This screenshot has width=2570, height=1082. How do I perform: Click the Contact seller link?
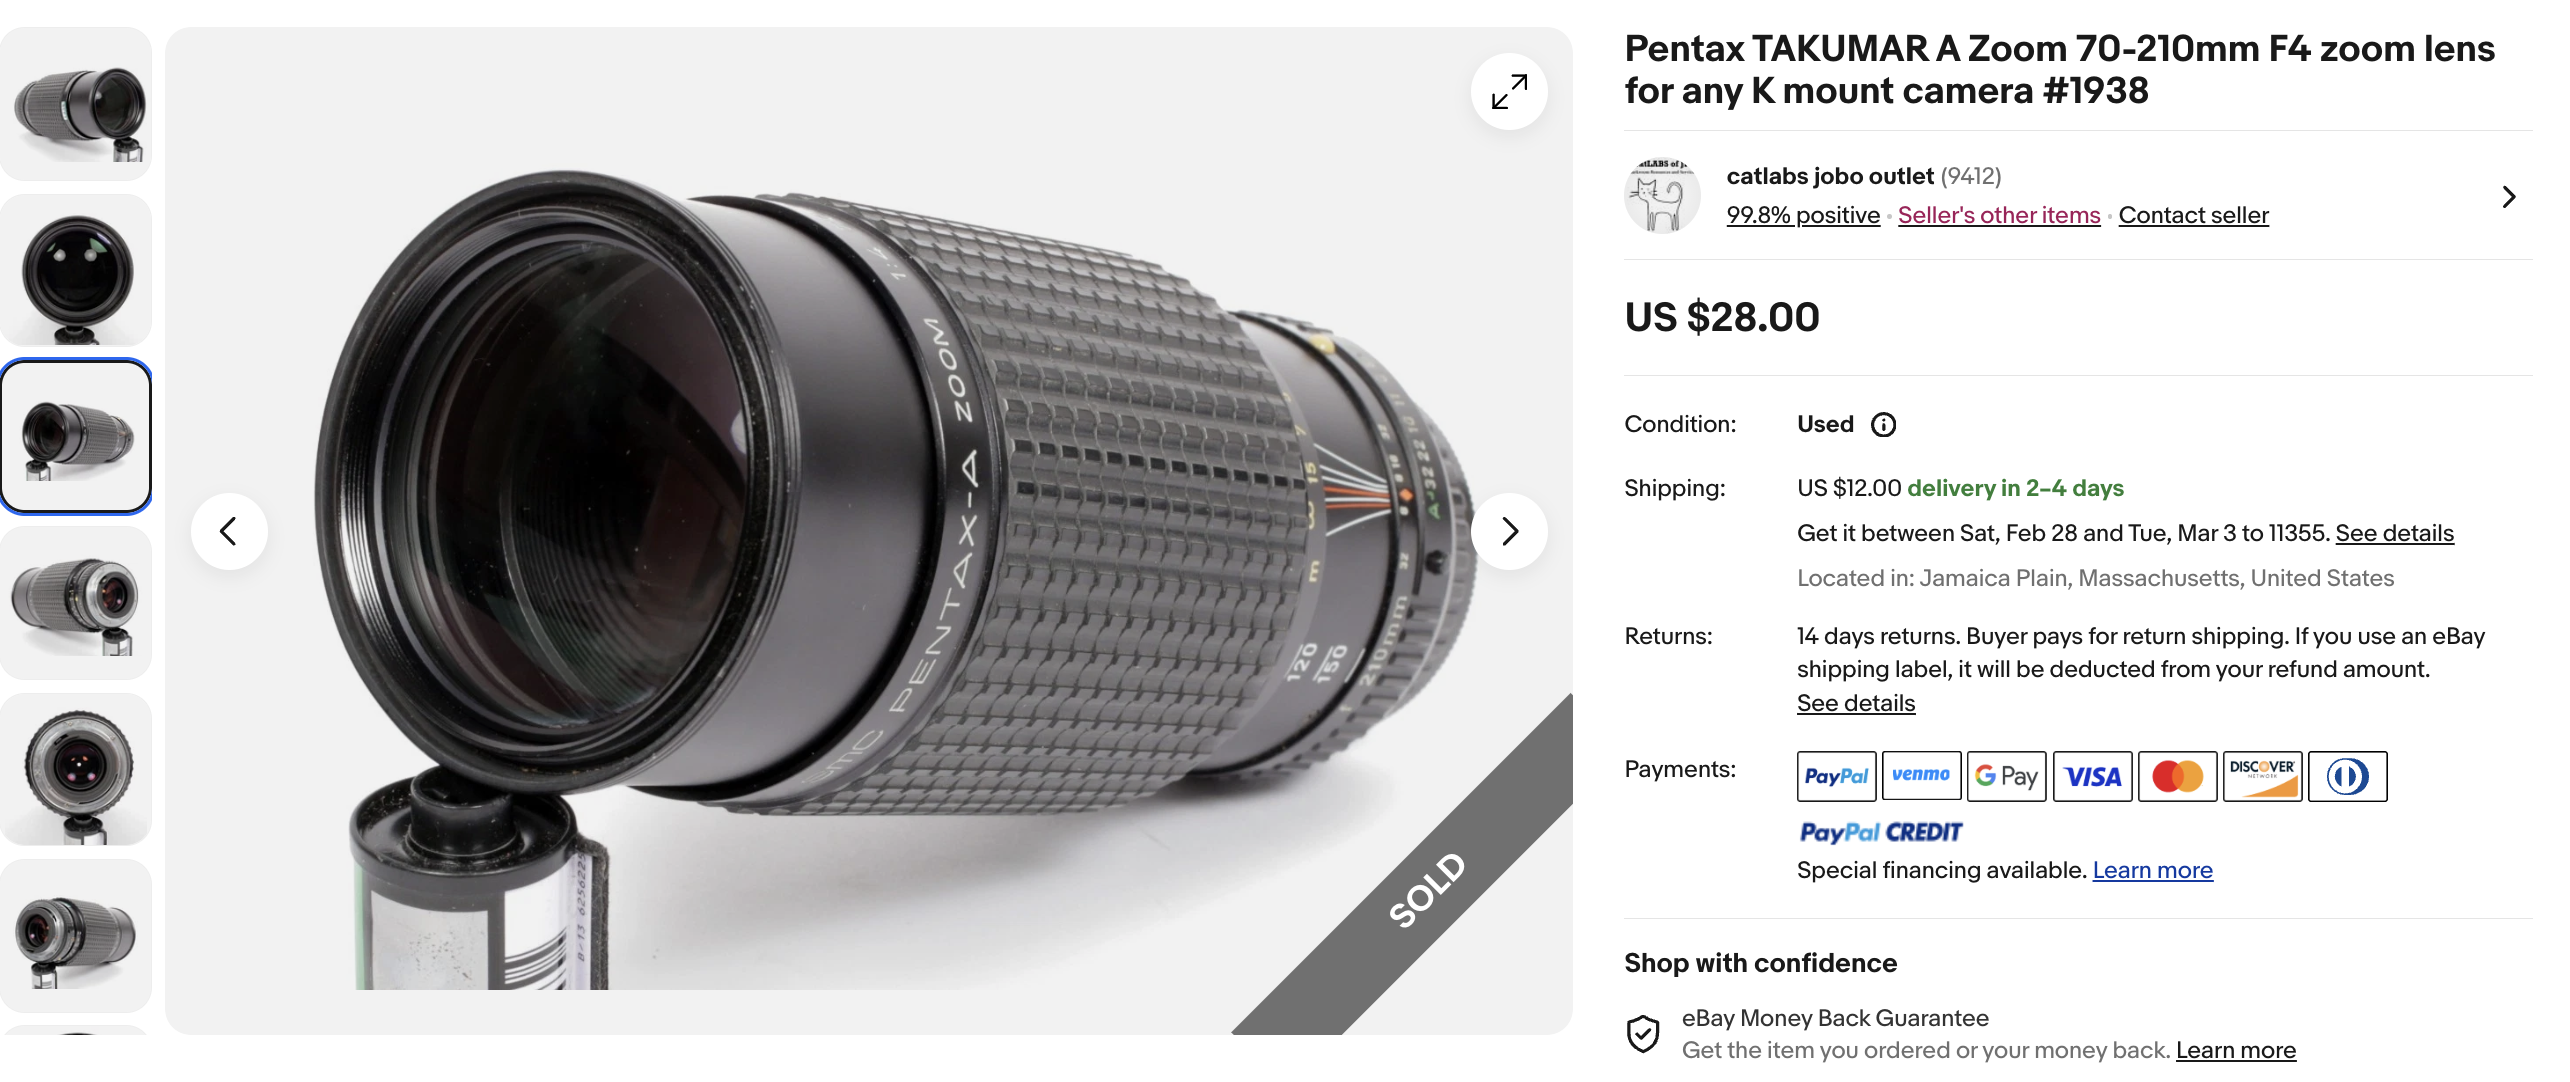[2193, 215]
